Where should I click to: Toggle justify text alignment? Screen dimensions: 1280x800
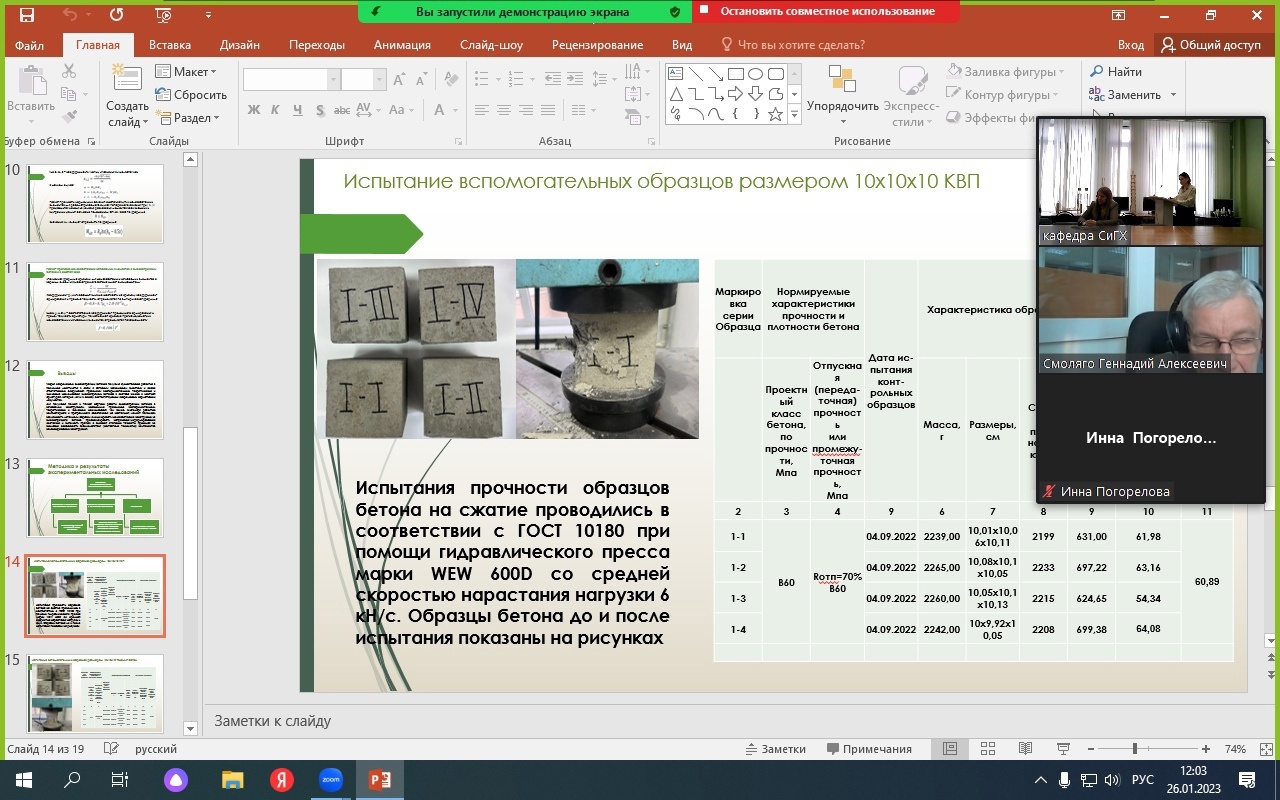tap(549, 110)
